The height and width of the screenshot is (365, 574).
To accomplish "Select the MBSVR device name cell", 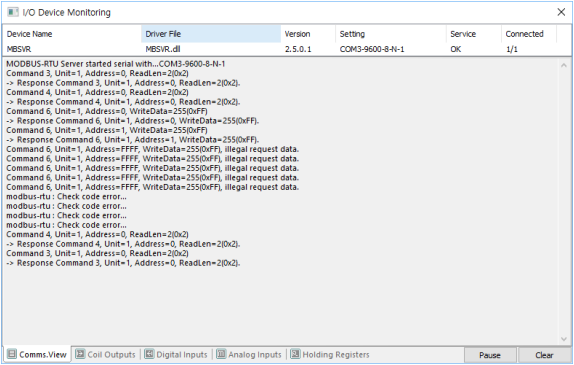I will tap(19, 49).
